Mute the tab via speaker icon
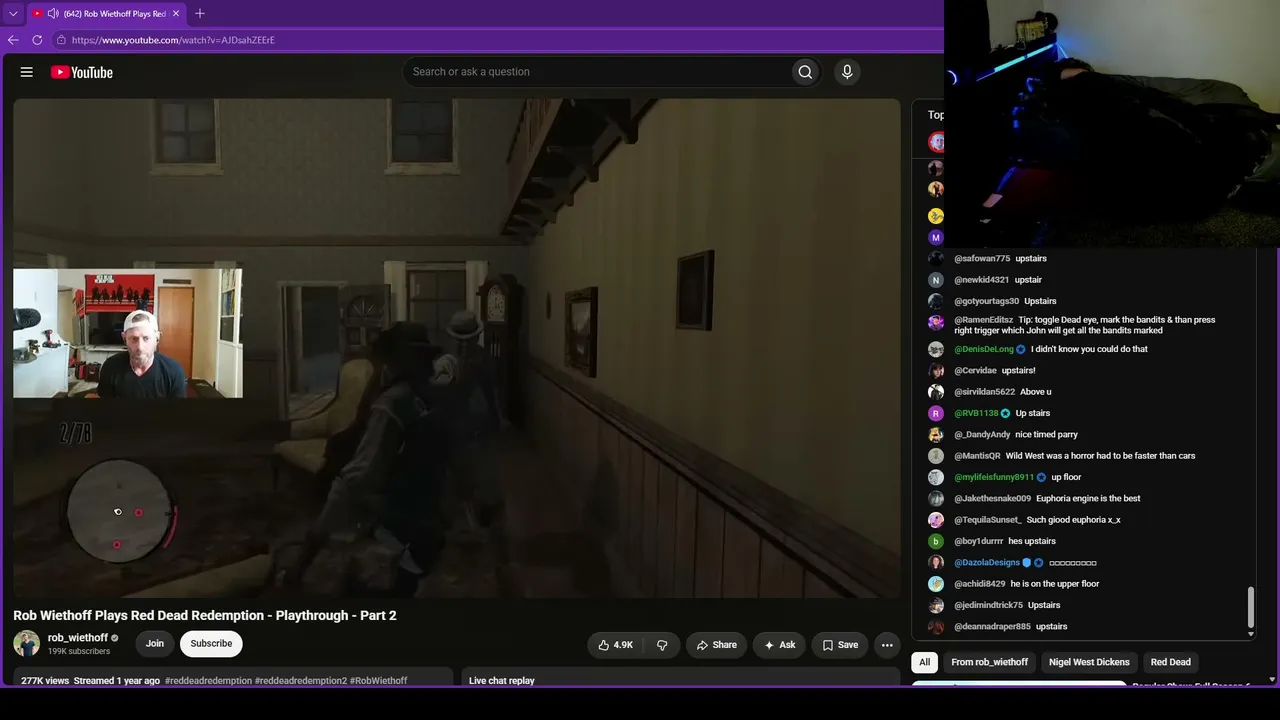1280x720 pixels. point(53,14)
